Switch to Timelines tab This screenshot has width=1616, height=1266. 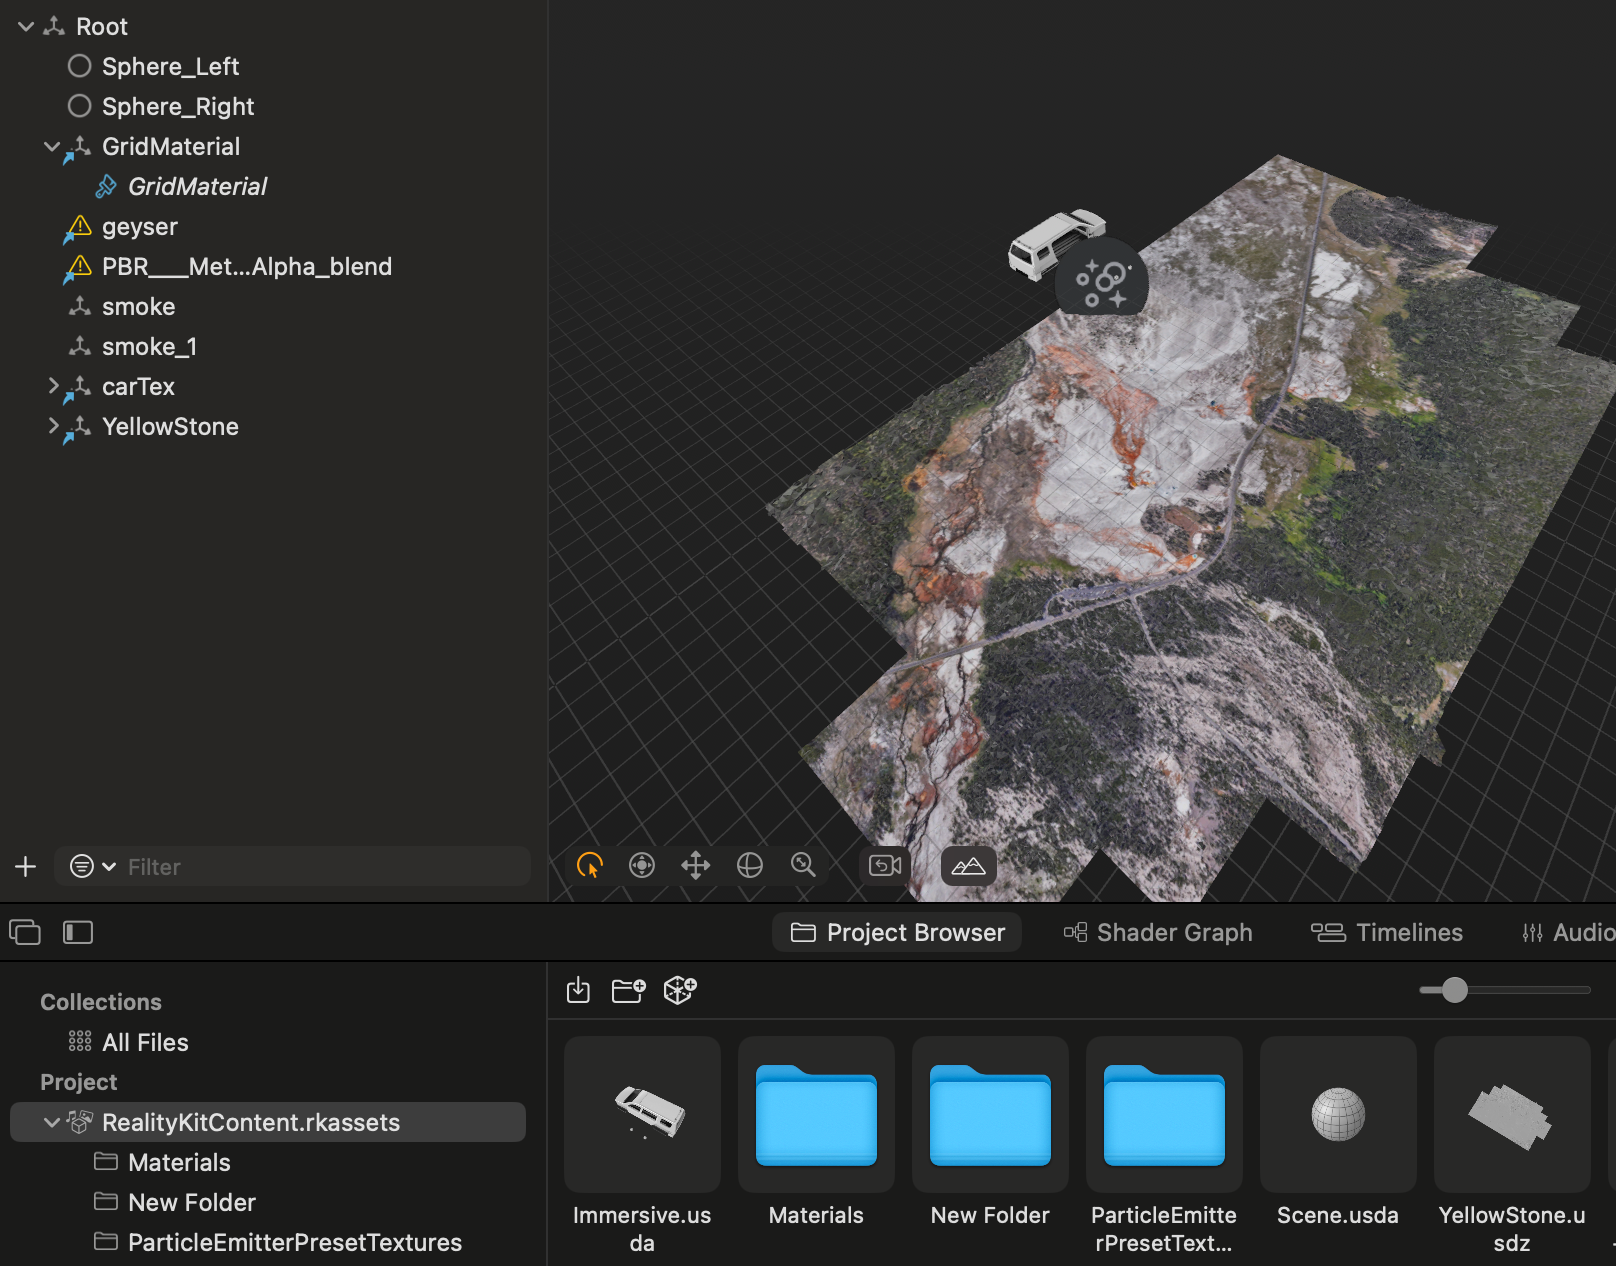(1387, 932)
